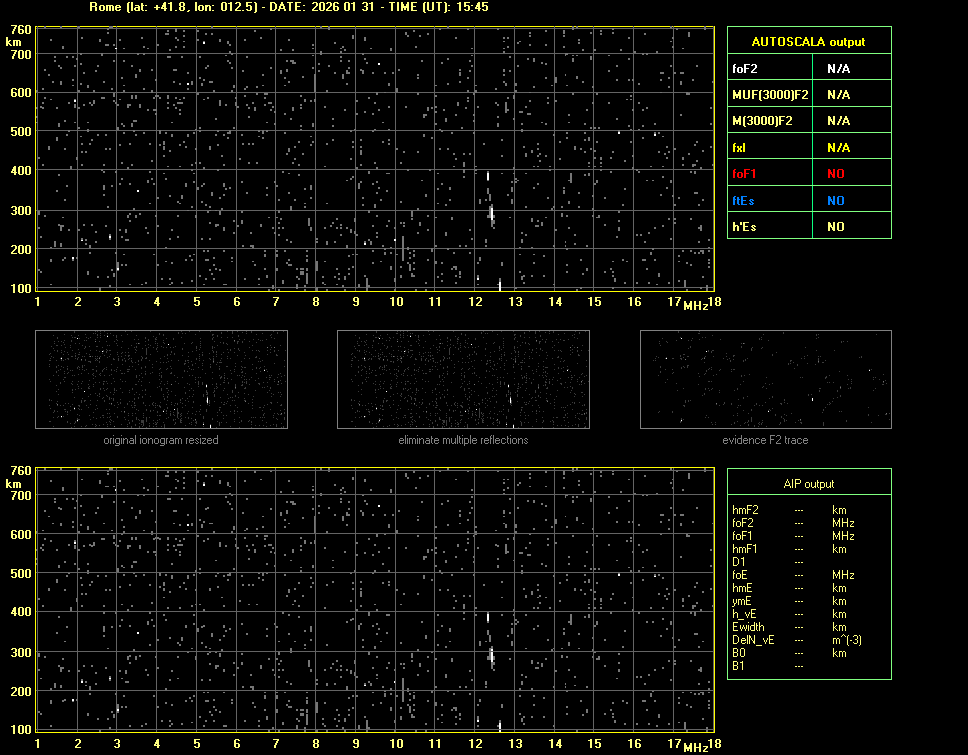
Task: Click the Ewidth parameter label
Action: [749, 627]
